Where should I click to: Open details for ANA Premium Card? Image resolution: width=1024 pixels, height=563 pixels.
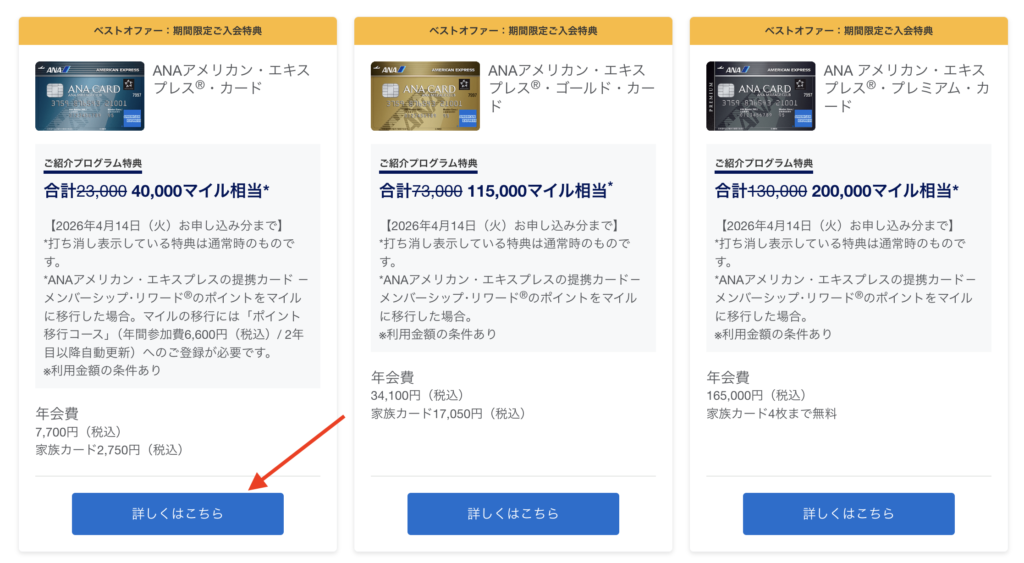click(x=848, y=514)
